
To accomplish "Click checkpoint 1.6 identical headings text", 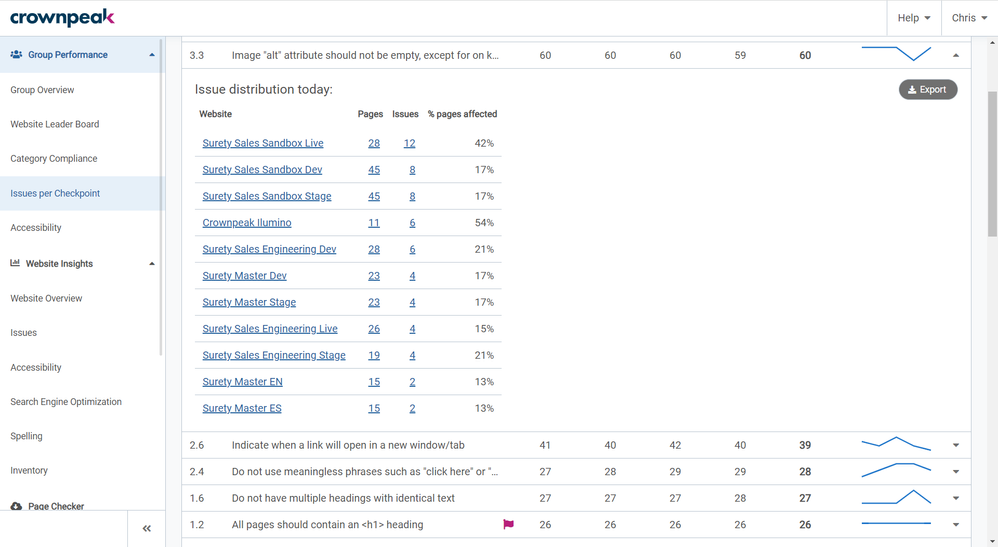I will point(343,499).
